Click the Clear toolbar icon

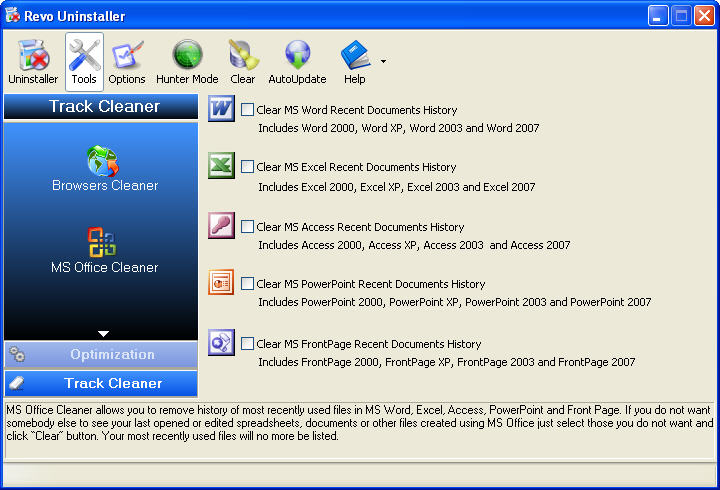coord(242,61)
